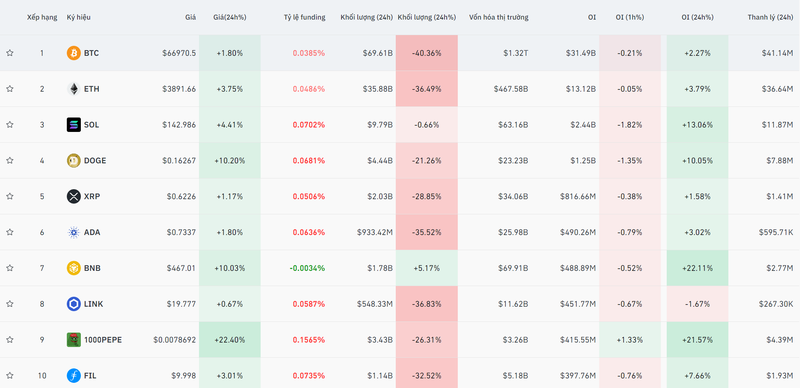Click the XRP logo icon

(73, 197)
